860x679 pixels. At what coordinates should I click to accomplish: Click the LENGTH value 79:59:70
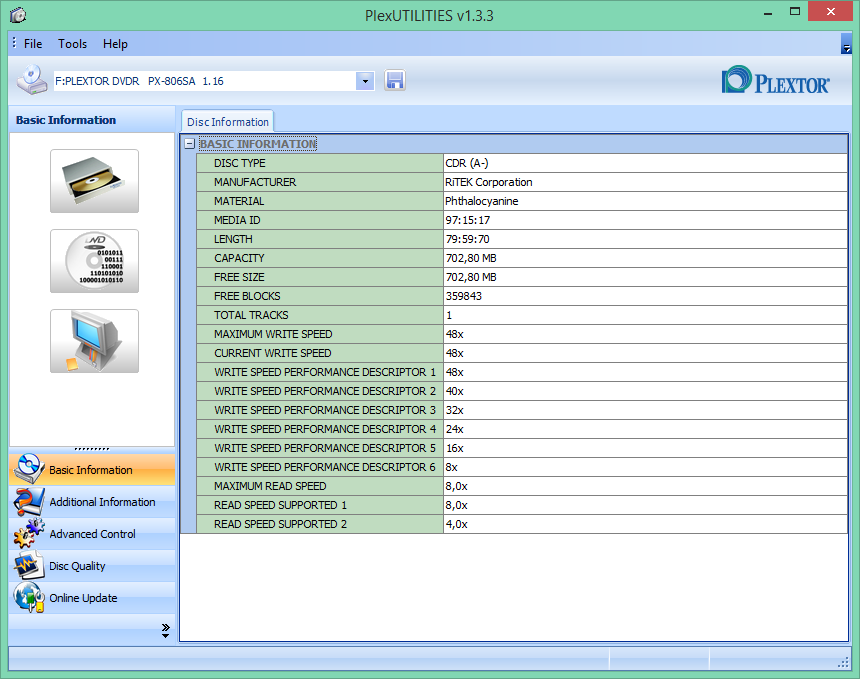click(467, 239)
